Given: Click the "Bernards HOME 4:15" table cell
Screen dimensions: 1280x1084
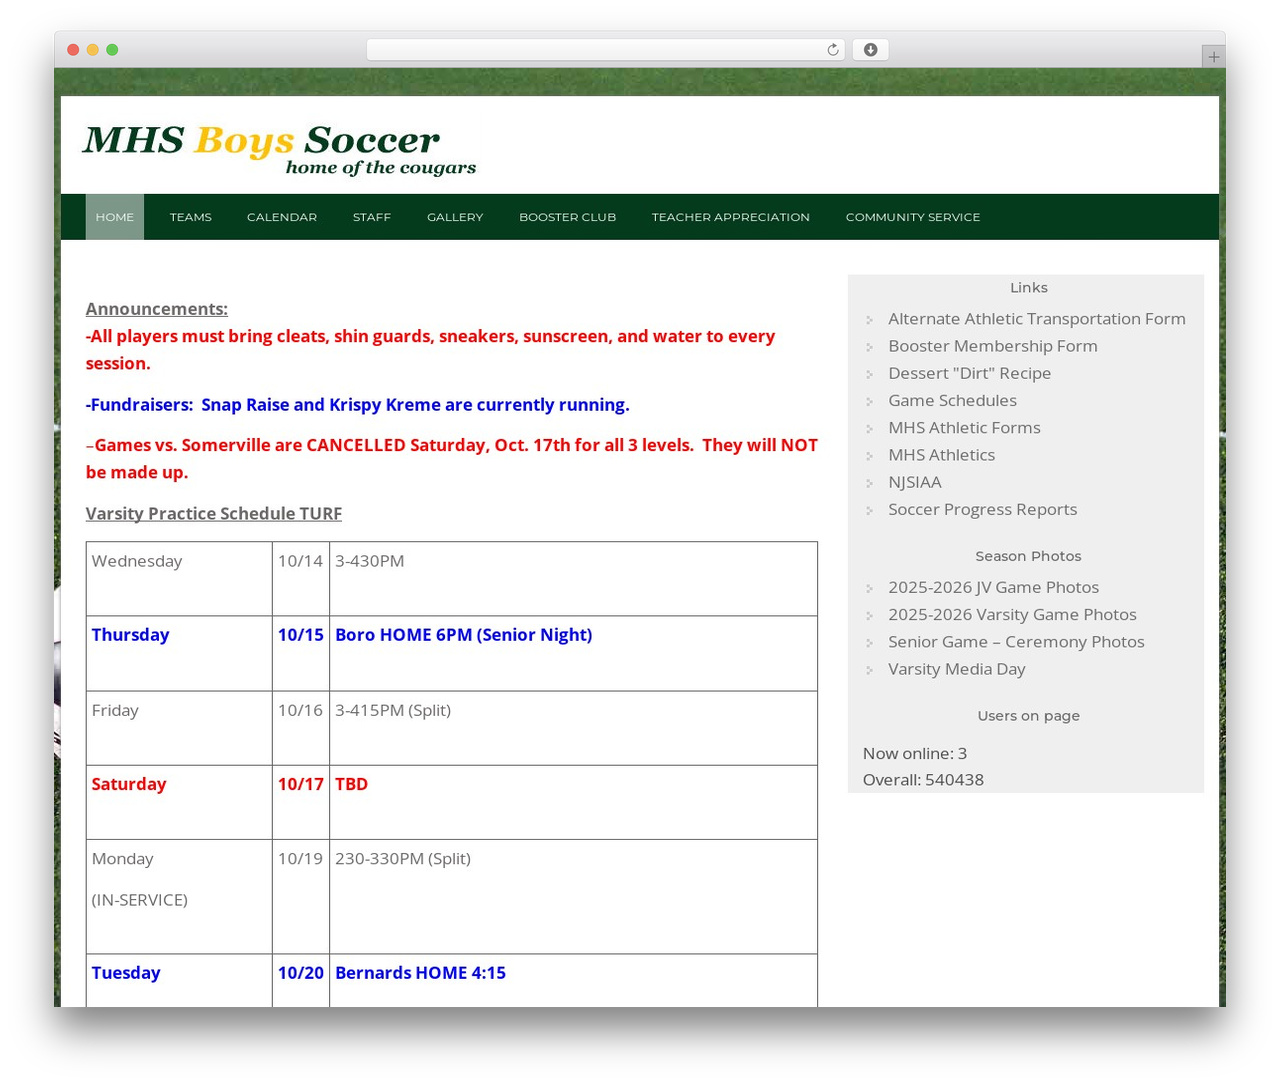Looking at the screenshot, I should pos(573,981).
